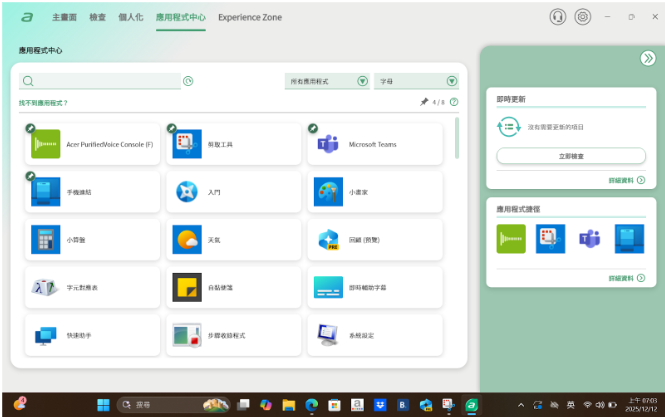Viewport: 665px width, 417px height.
Task: Go to the Experience Zone tab
Action: [x=250, y=17]
